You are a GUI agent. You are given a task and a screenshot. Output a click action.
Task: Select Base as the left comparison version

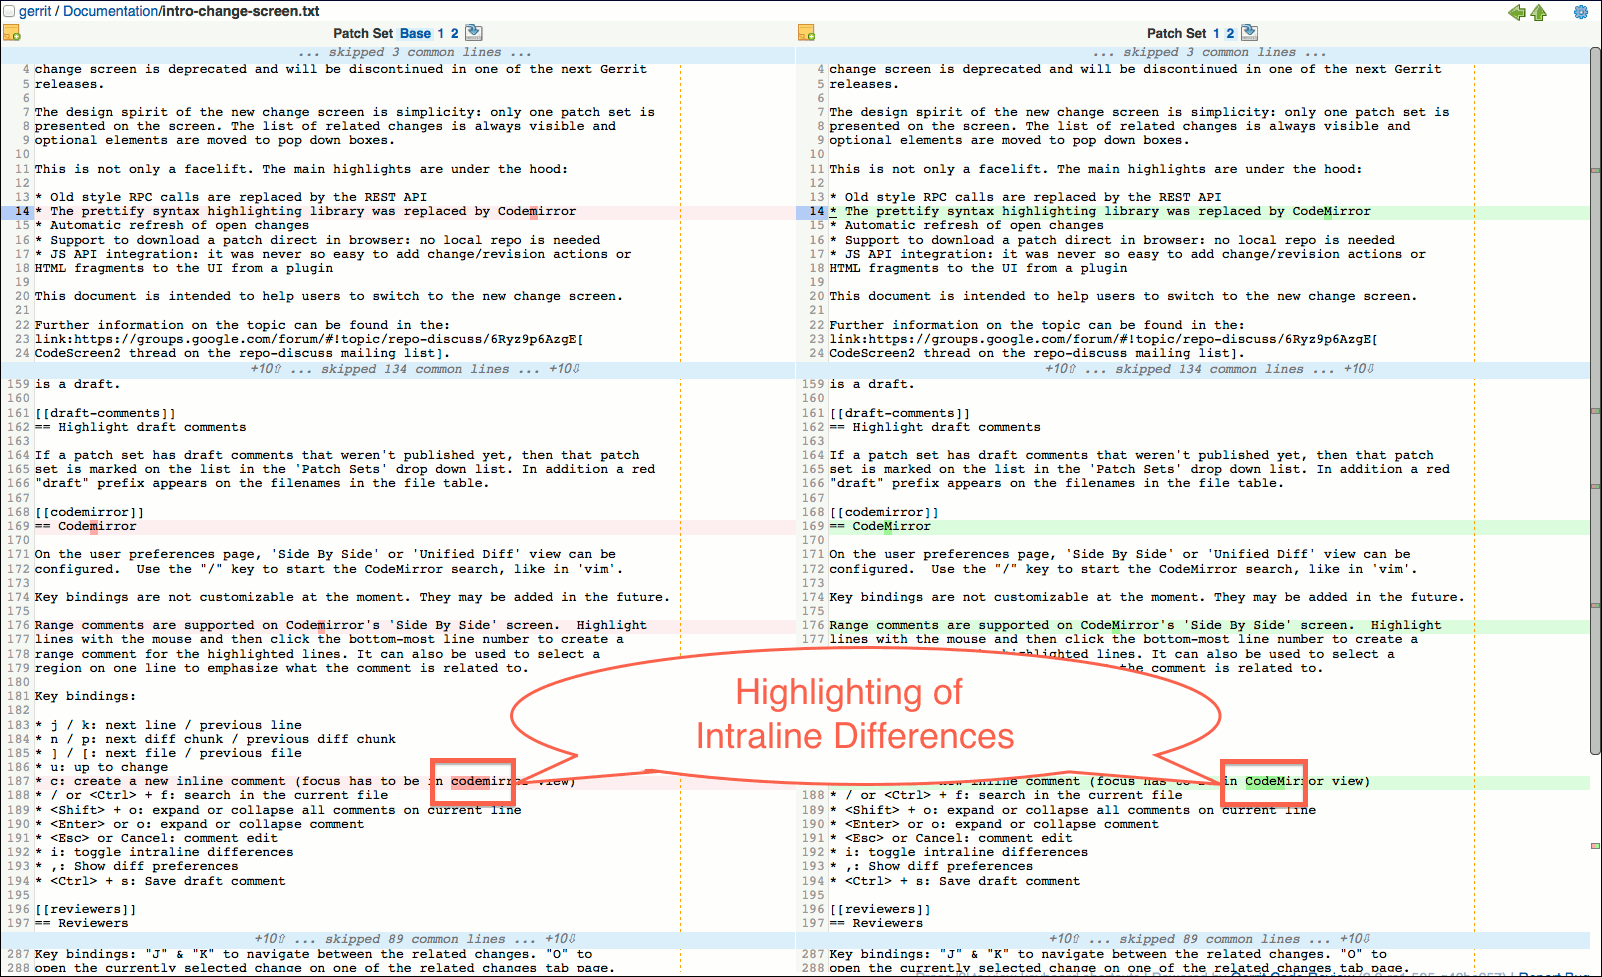[417, 32]
